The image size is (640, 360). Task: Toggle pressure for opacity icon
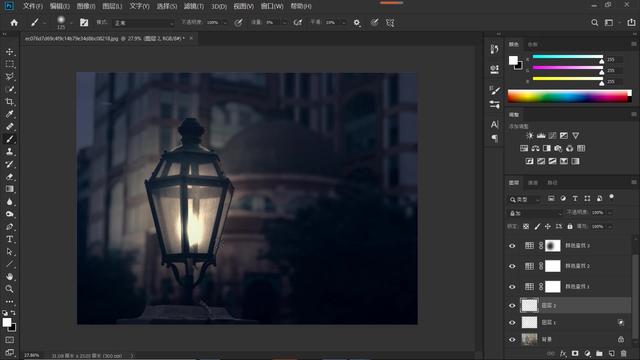click(x=238, y=23)
